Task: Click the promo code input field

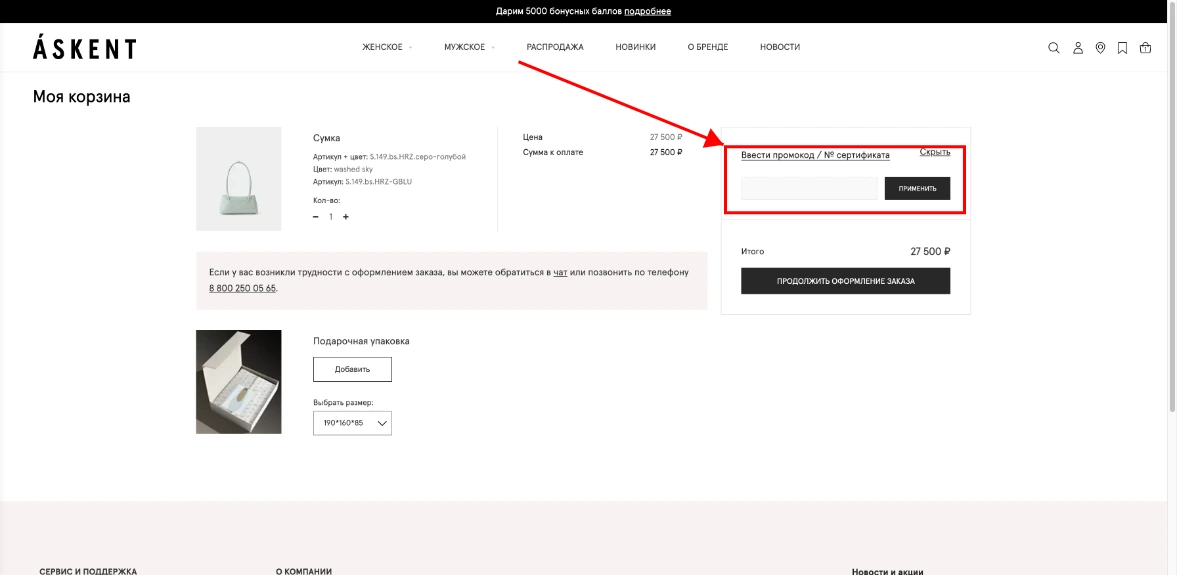Action: point(809,188)
